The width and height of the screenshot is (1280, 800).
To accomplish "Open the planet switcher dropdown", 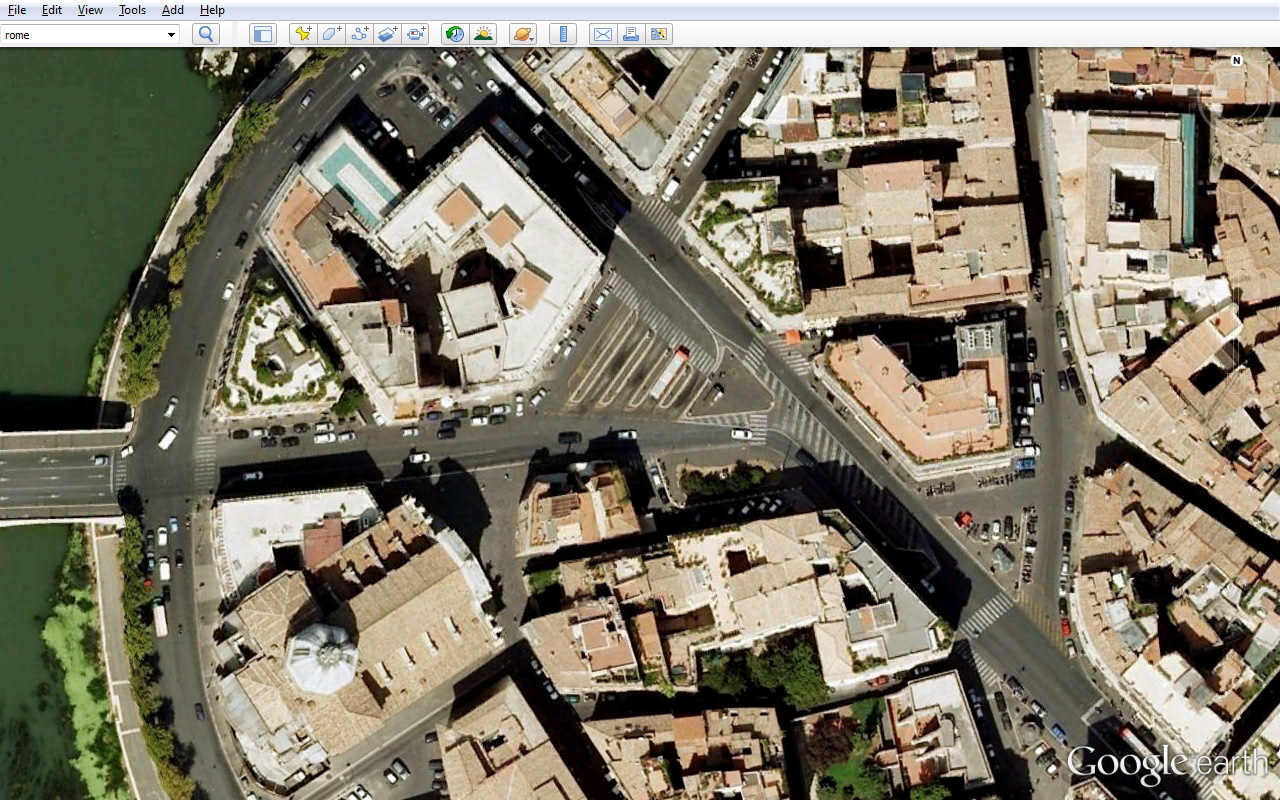I will coord(523,34).
